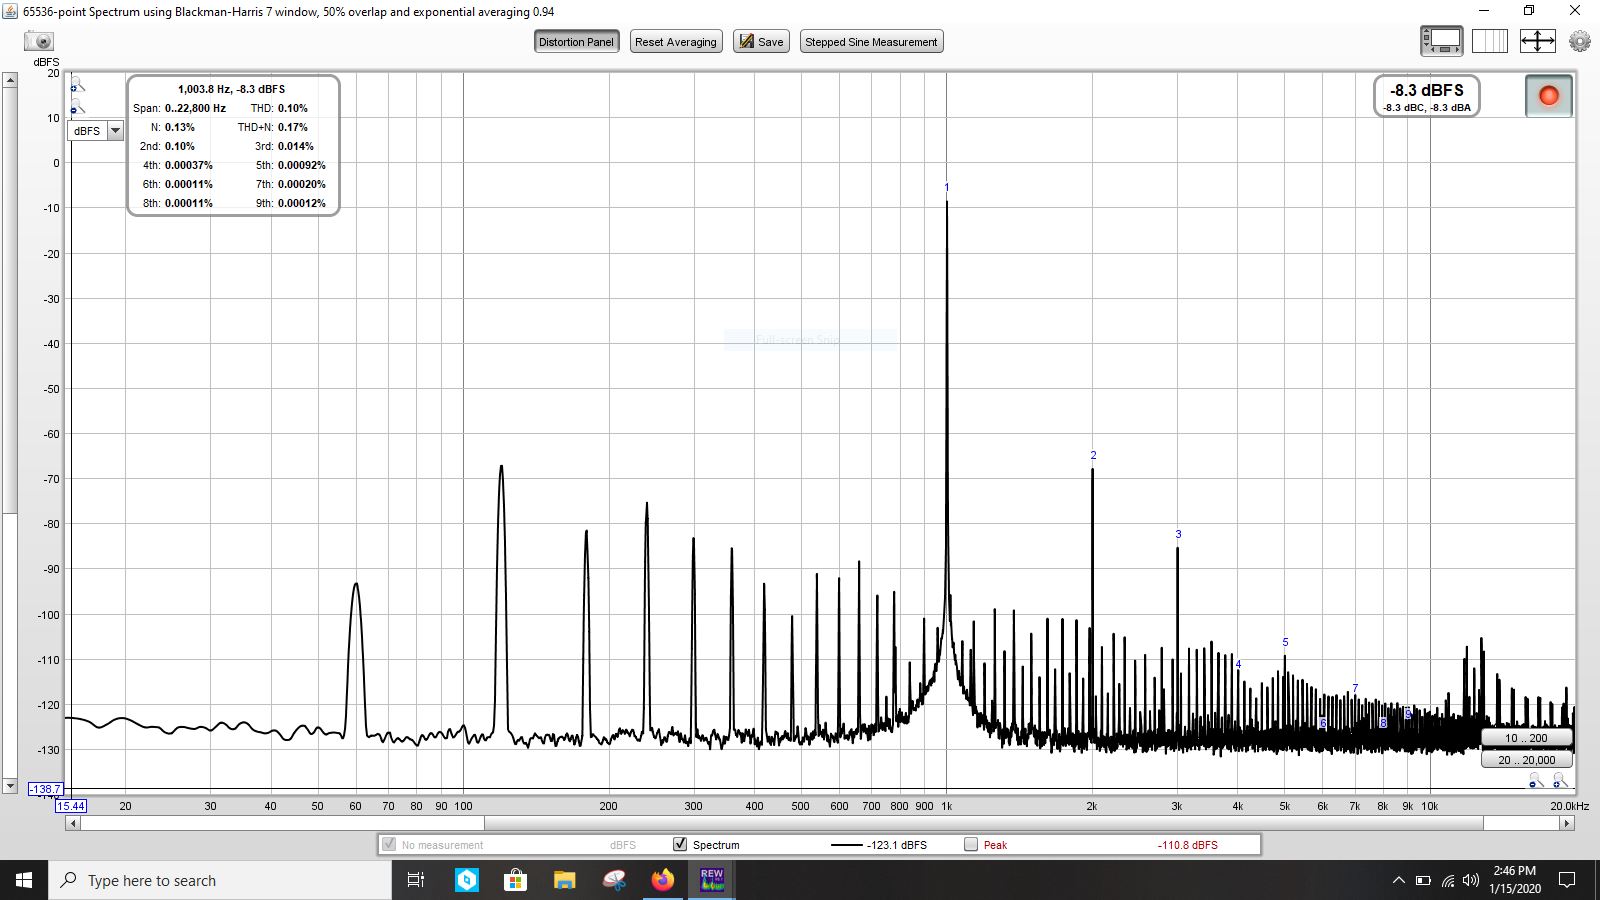Zoom out horizontally using the minus magnifier
The image size is (1600, 900).
pos(1536,781)
